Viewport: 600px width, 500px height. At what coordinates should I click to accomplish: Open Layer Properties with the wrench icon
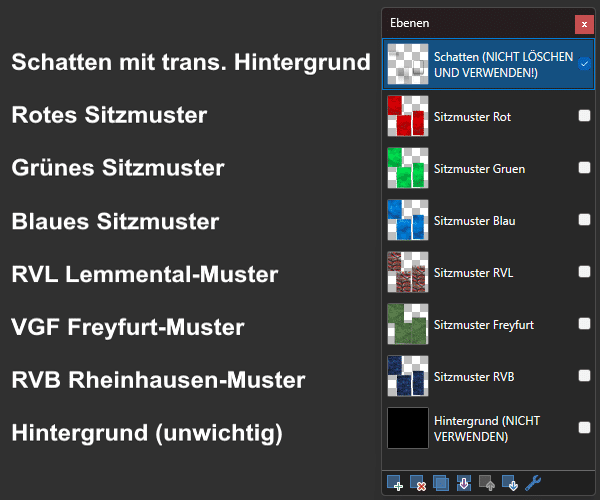[533, 483]
